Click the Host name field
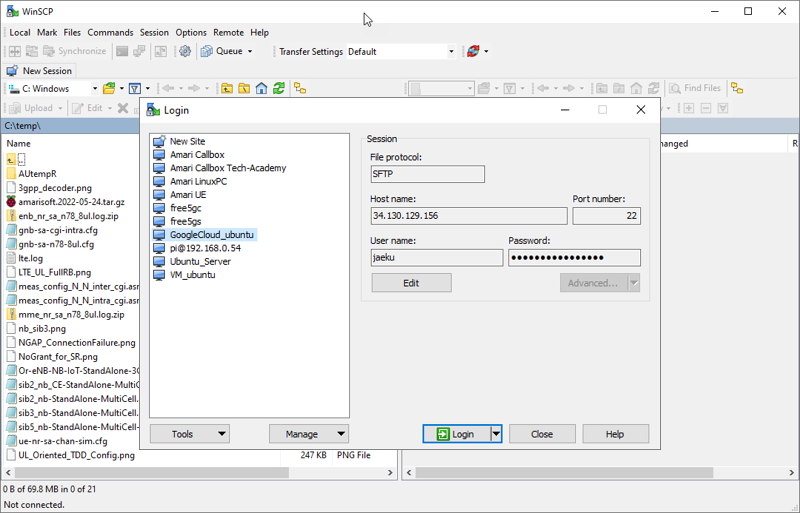The width and height of the screenshot is (800, 513). point(469,216)
